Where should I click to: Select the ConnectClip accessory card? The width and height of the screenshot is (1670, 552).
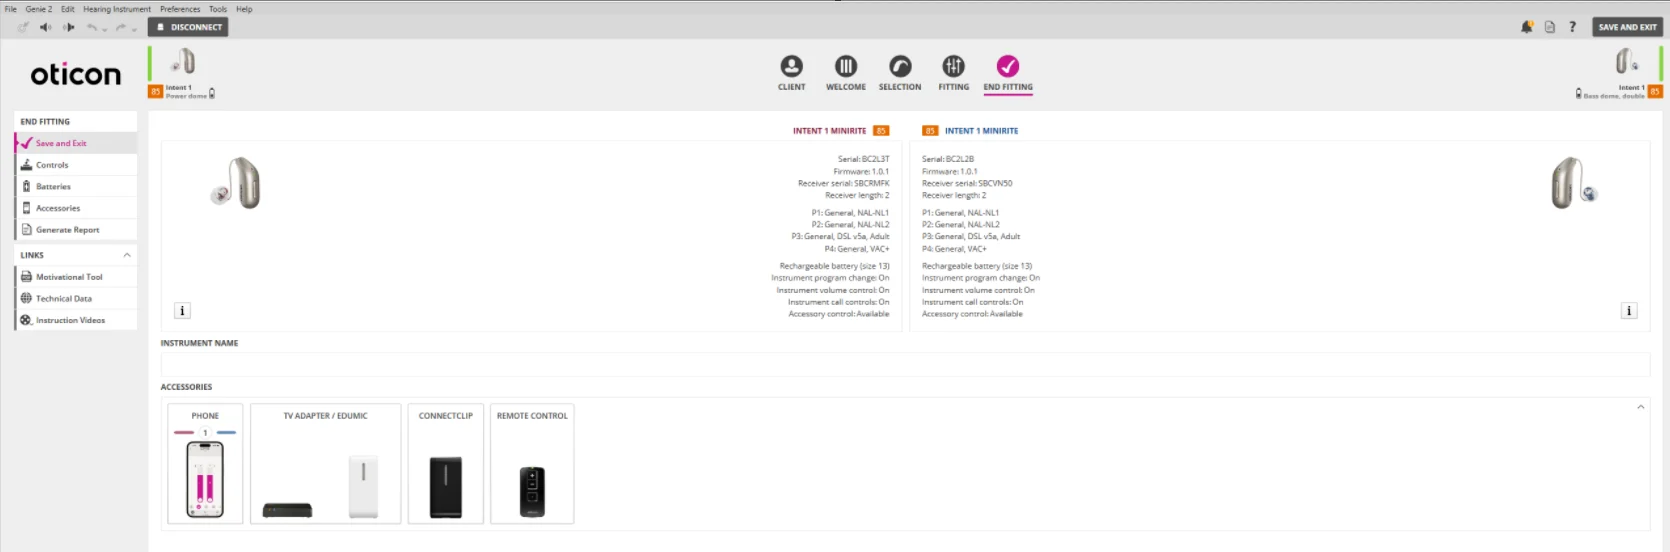click(x=446, y=464)
